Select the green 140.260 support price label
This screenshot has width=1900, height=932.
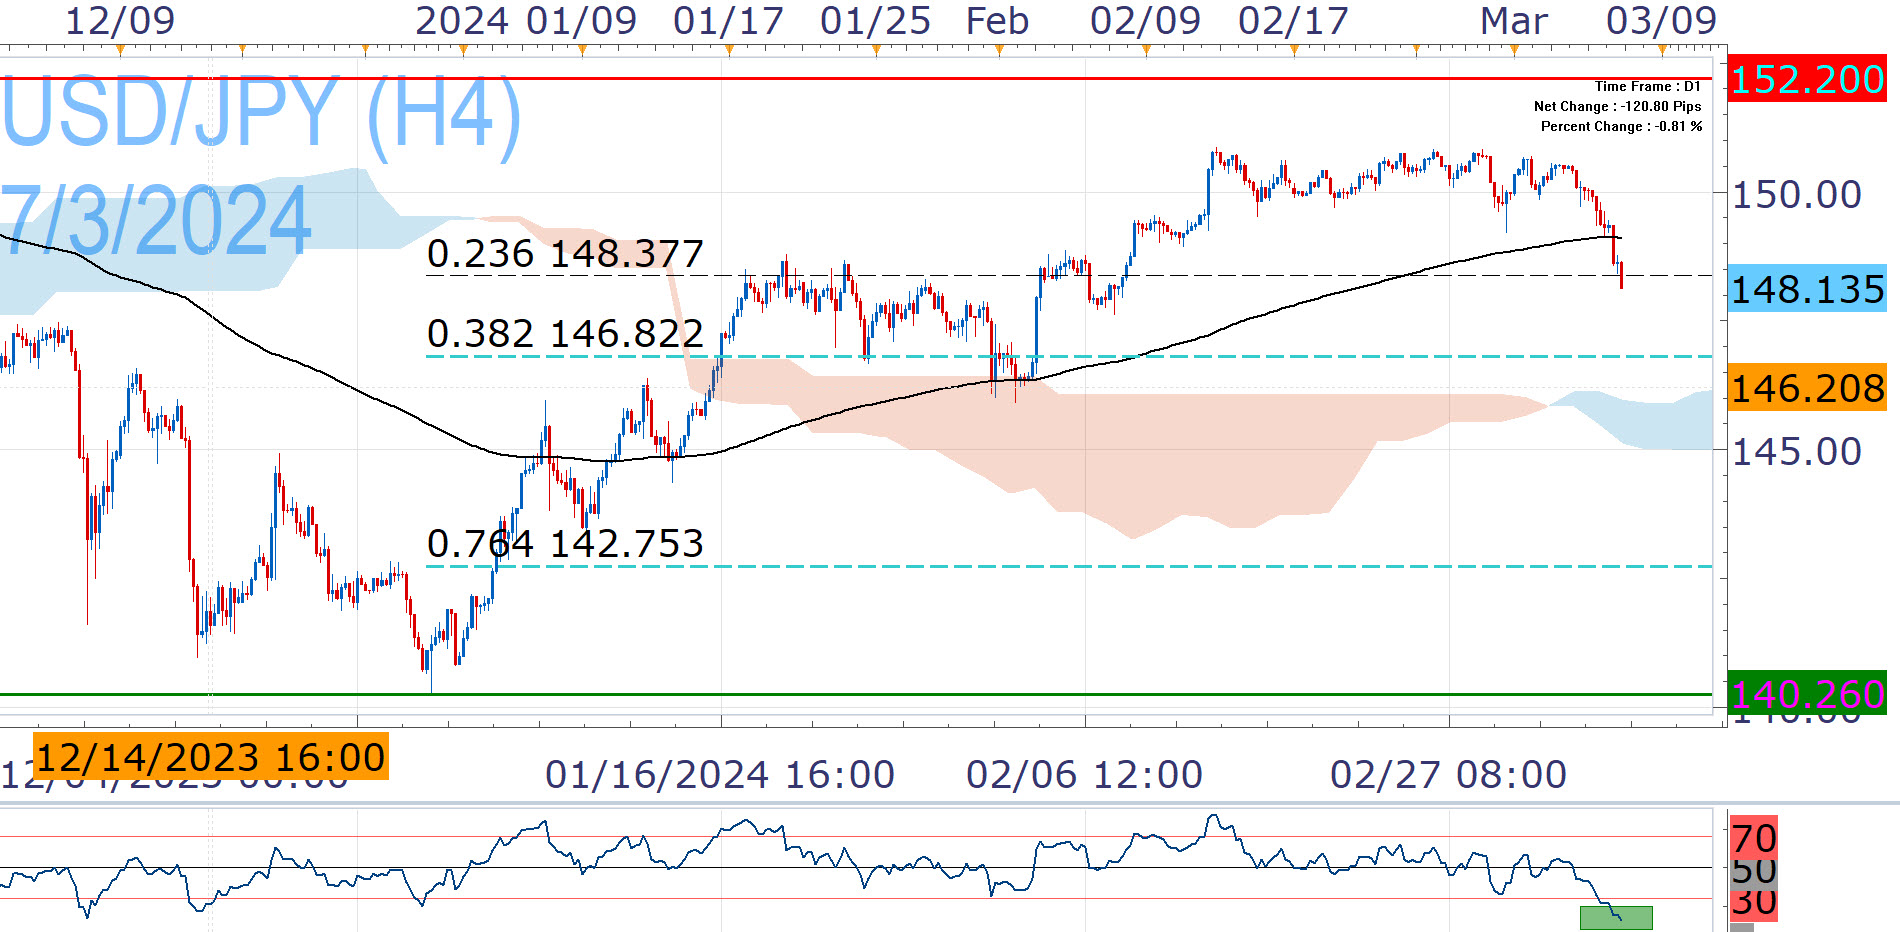pos(1806,692)
